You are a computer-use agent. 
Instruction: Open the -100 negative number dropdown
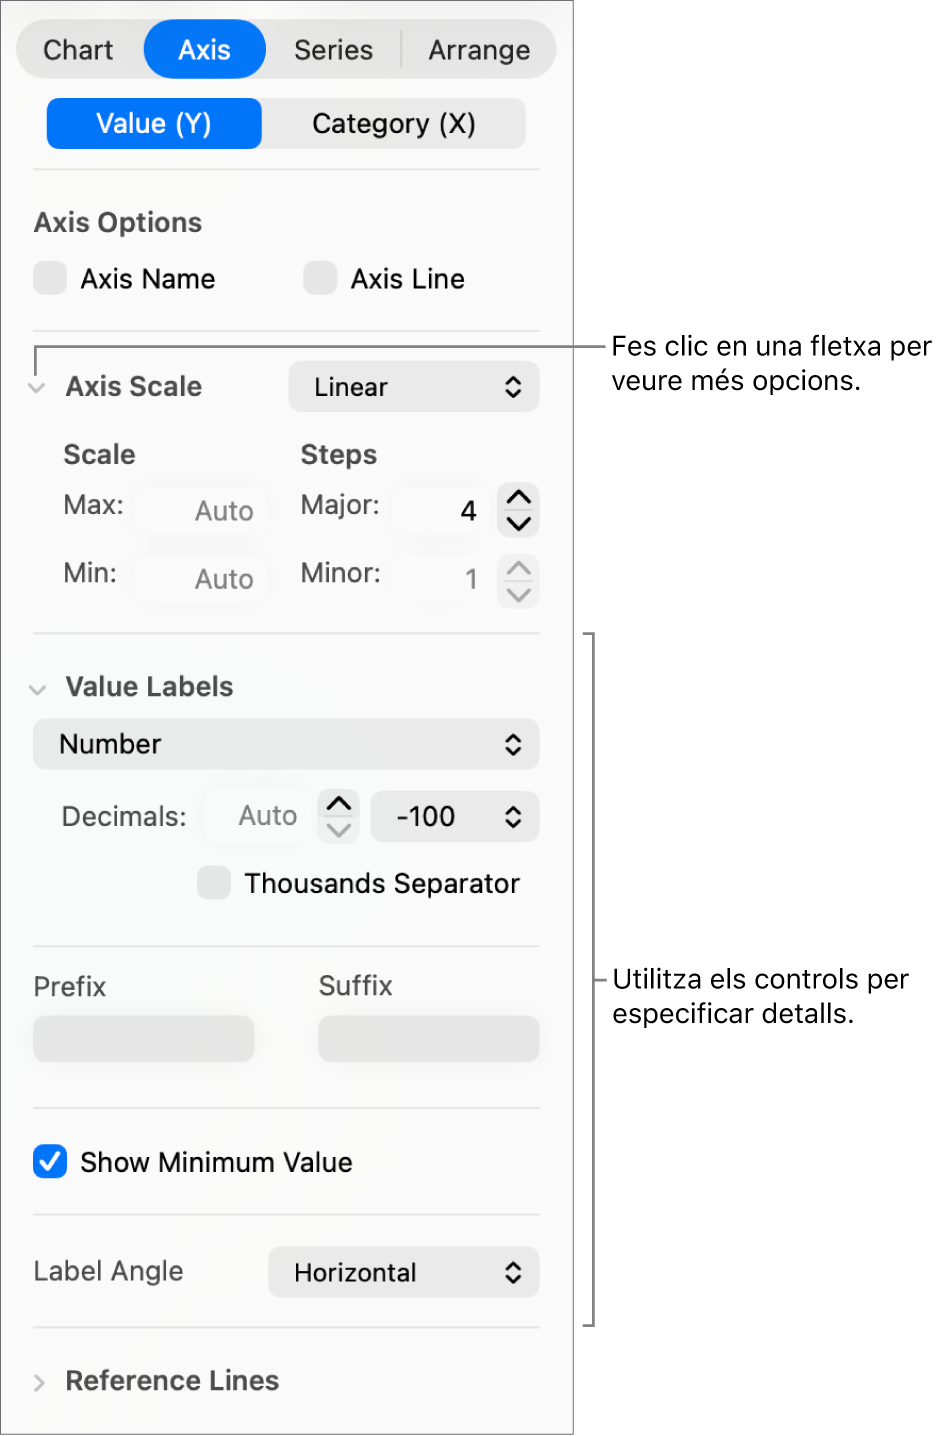[x=455, y=816]
